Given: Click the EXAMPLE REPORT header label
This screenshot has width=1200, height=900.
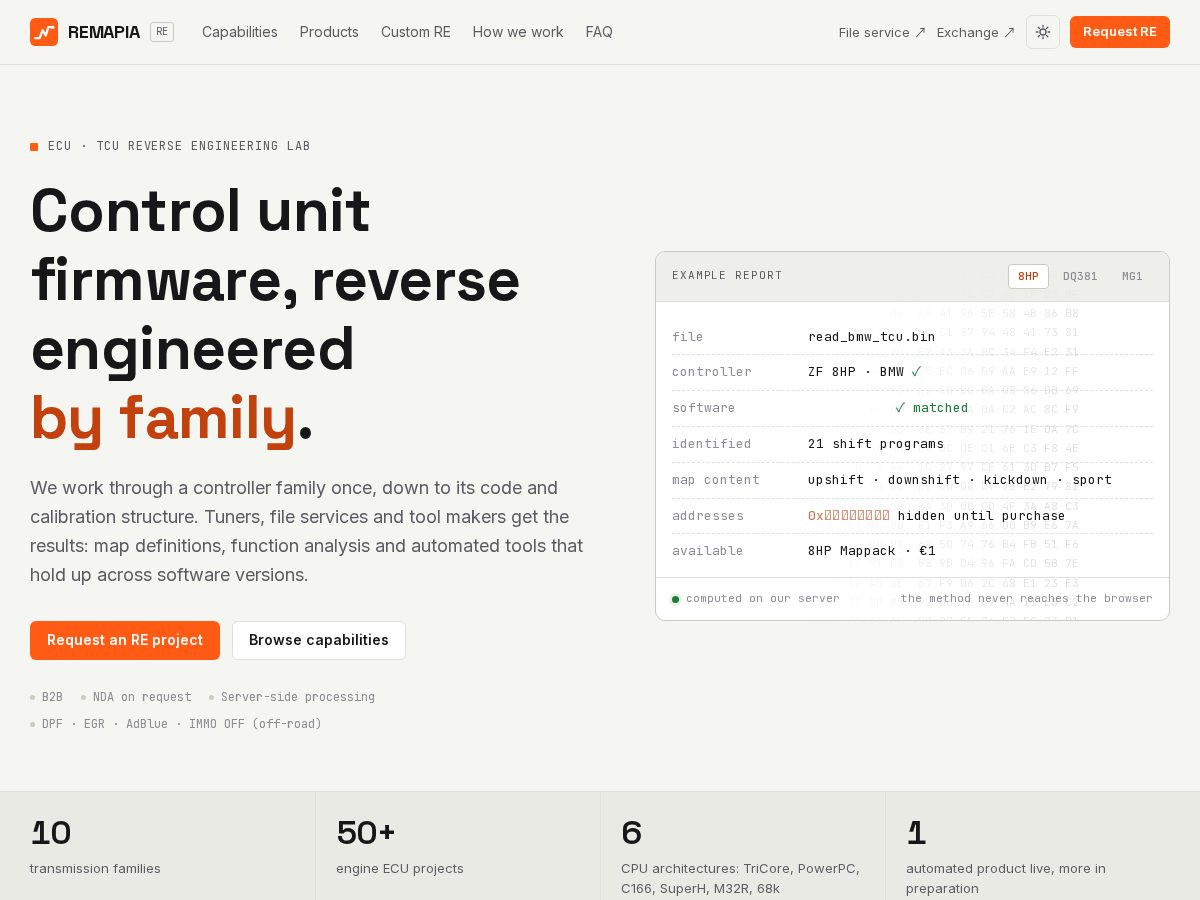Looking at the screenshot, I should pos(727,276).
